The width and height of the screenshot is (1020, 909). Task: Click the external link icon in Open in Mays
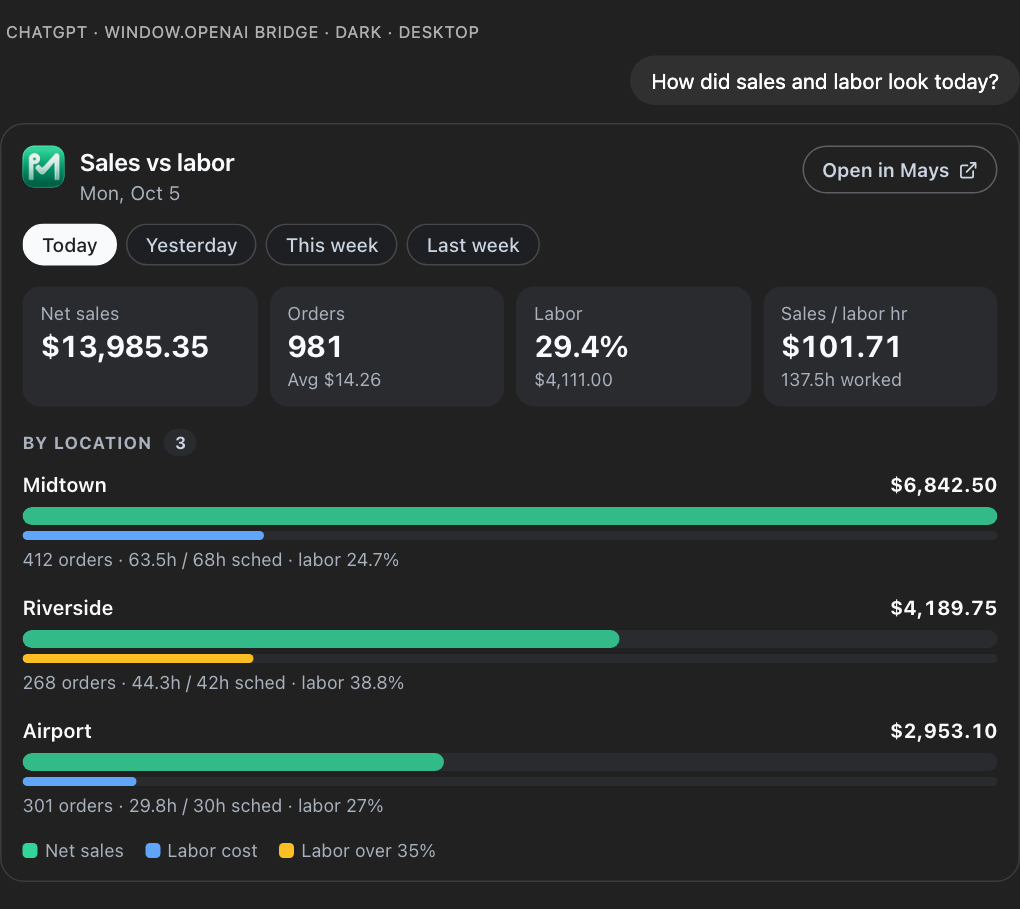968,170
